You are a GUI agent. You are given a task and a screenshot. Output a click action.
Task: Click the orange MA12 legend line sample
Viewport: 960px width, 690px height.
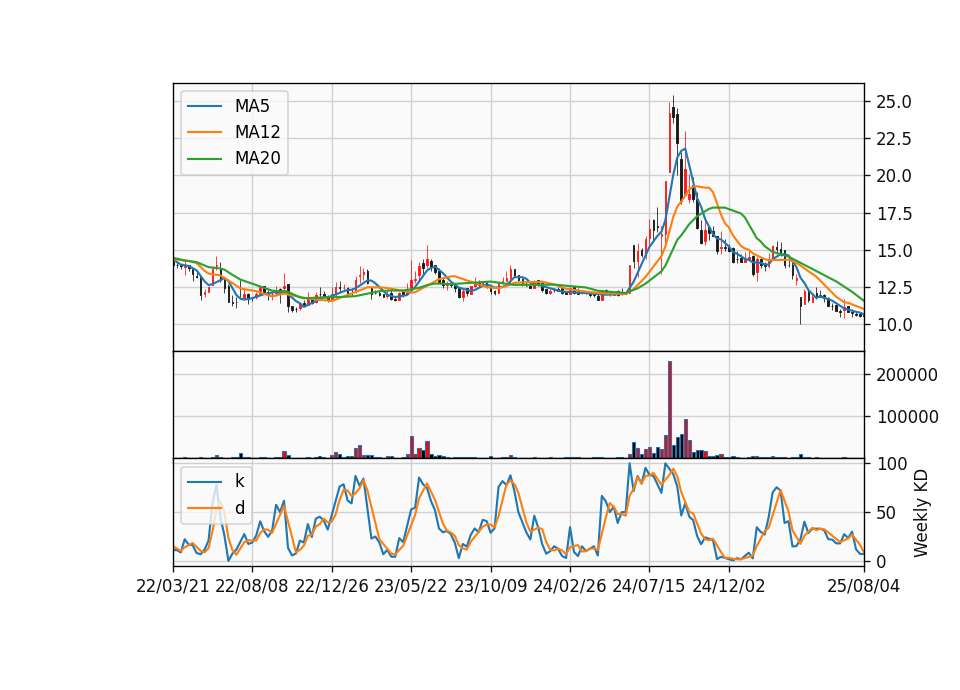204,132
